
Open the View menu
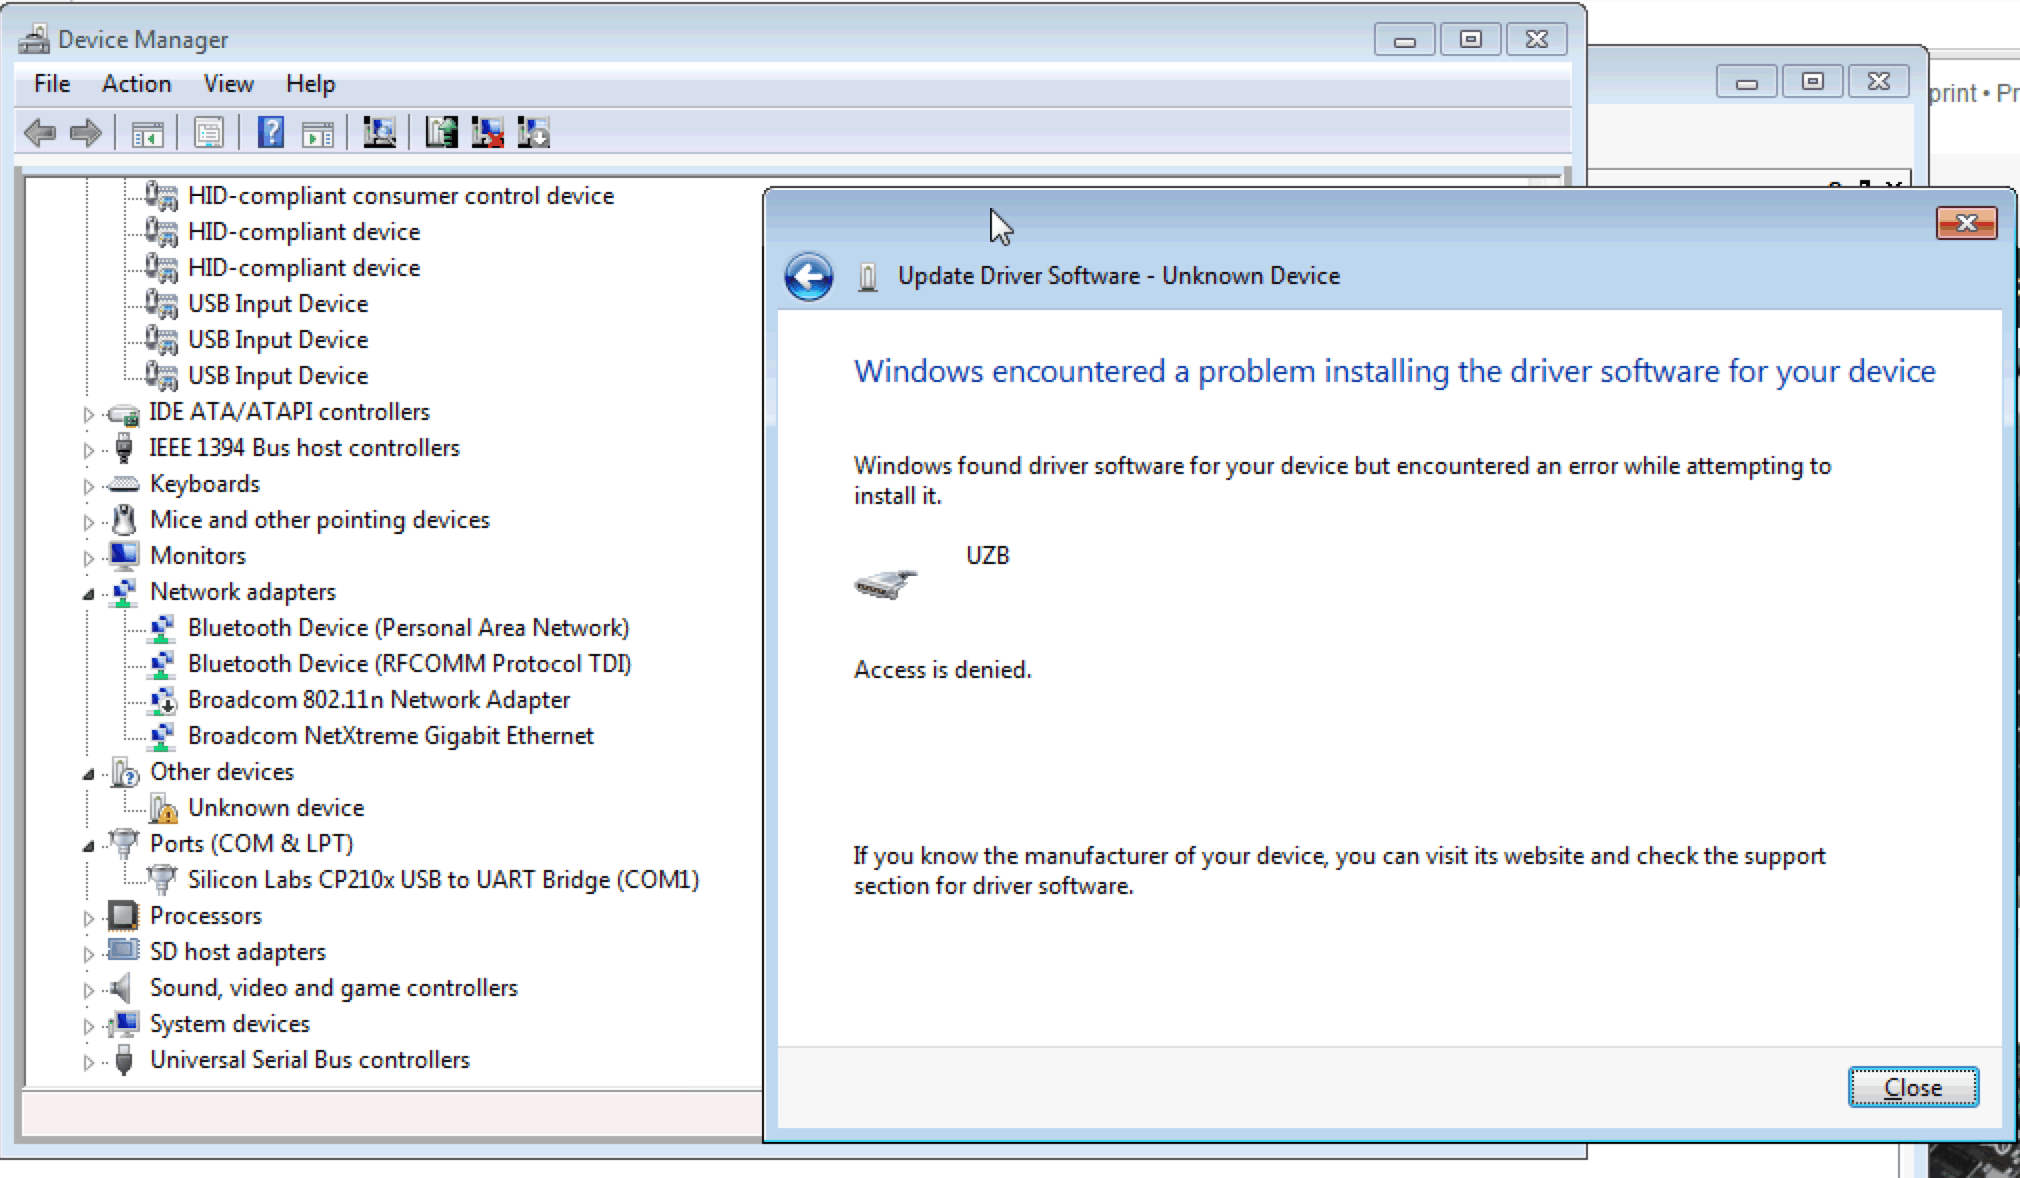[x=228, y=84]
